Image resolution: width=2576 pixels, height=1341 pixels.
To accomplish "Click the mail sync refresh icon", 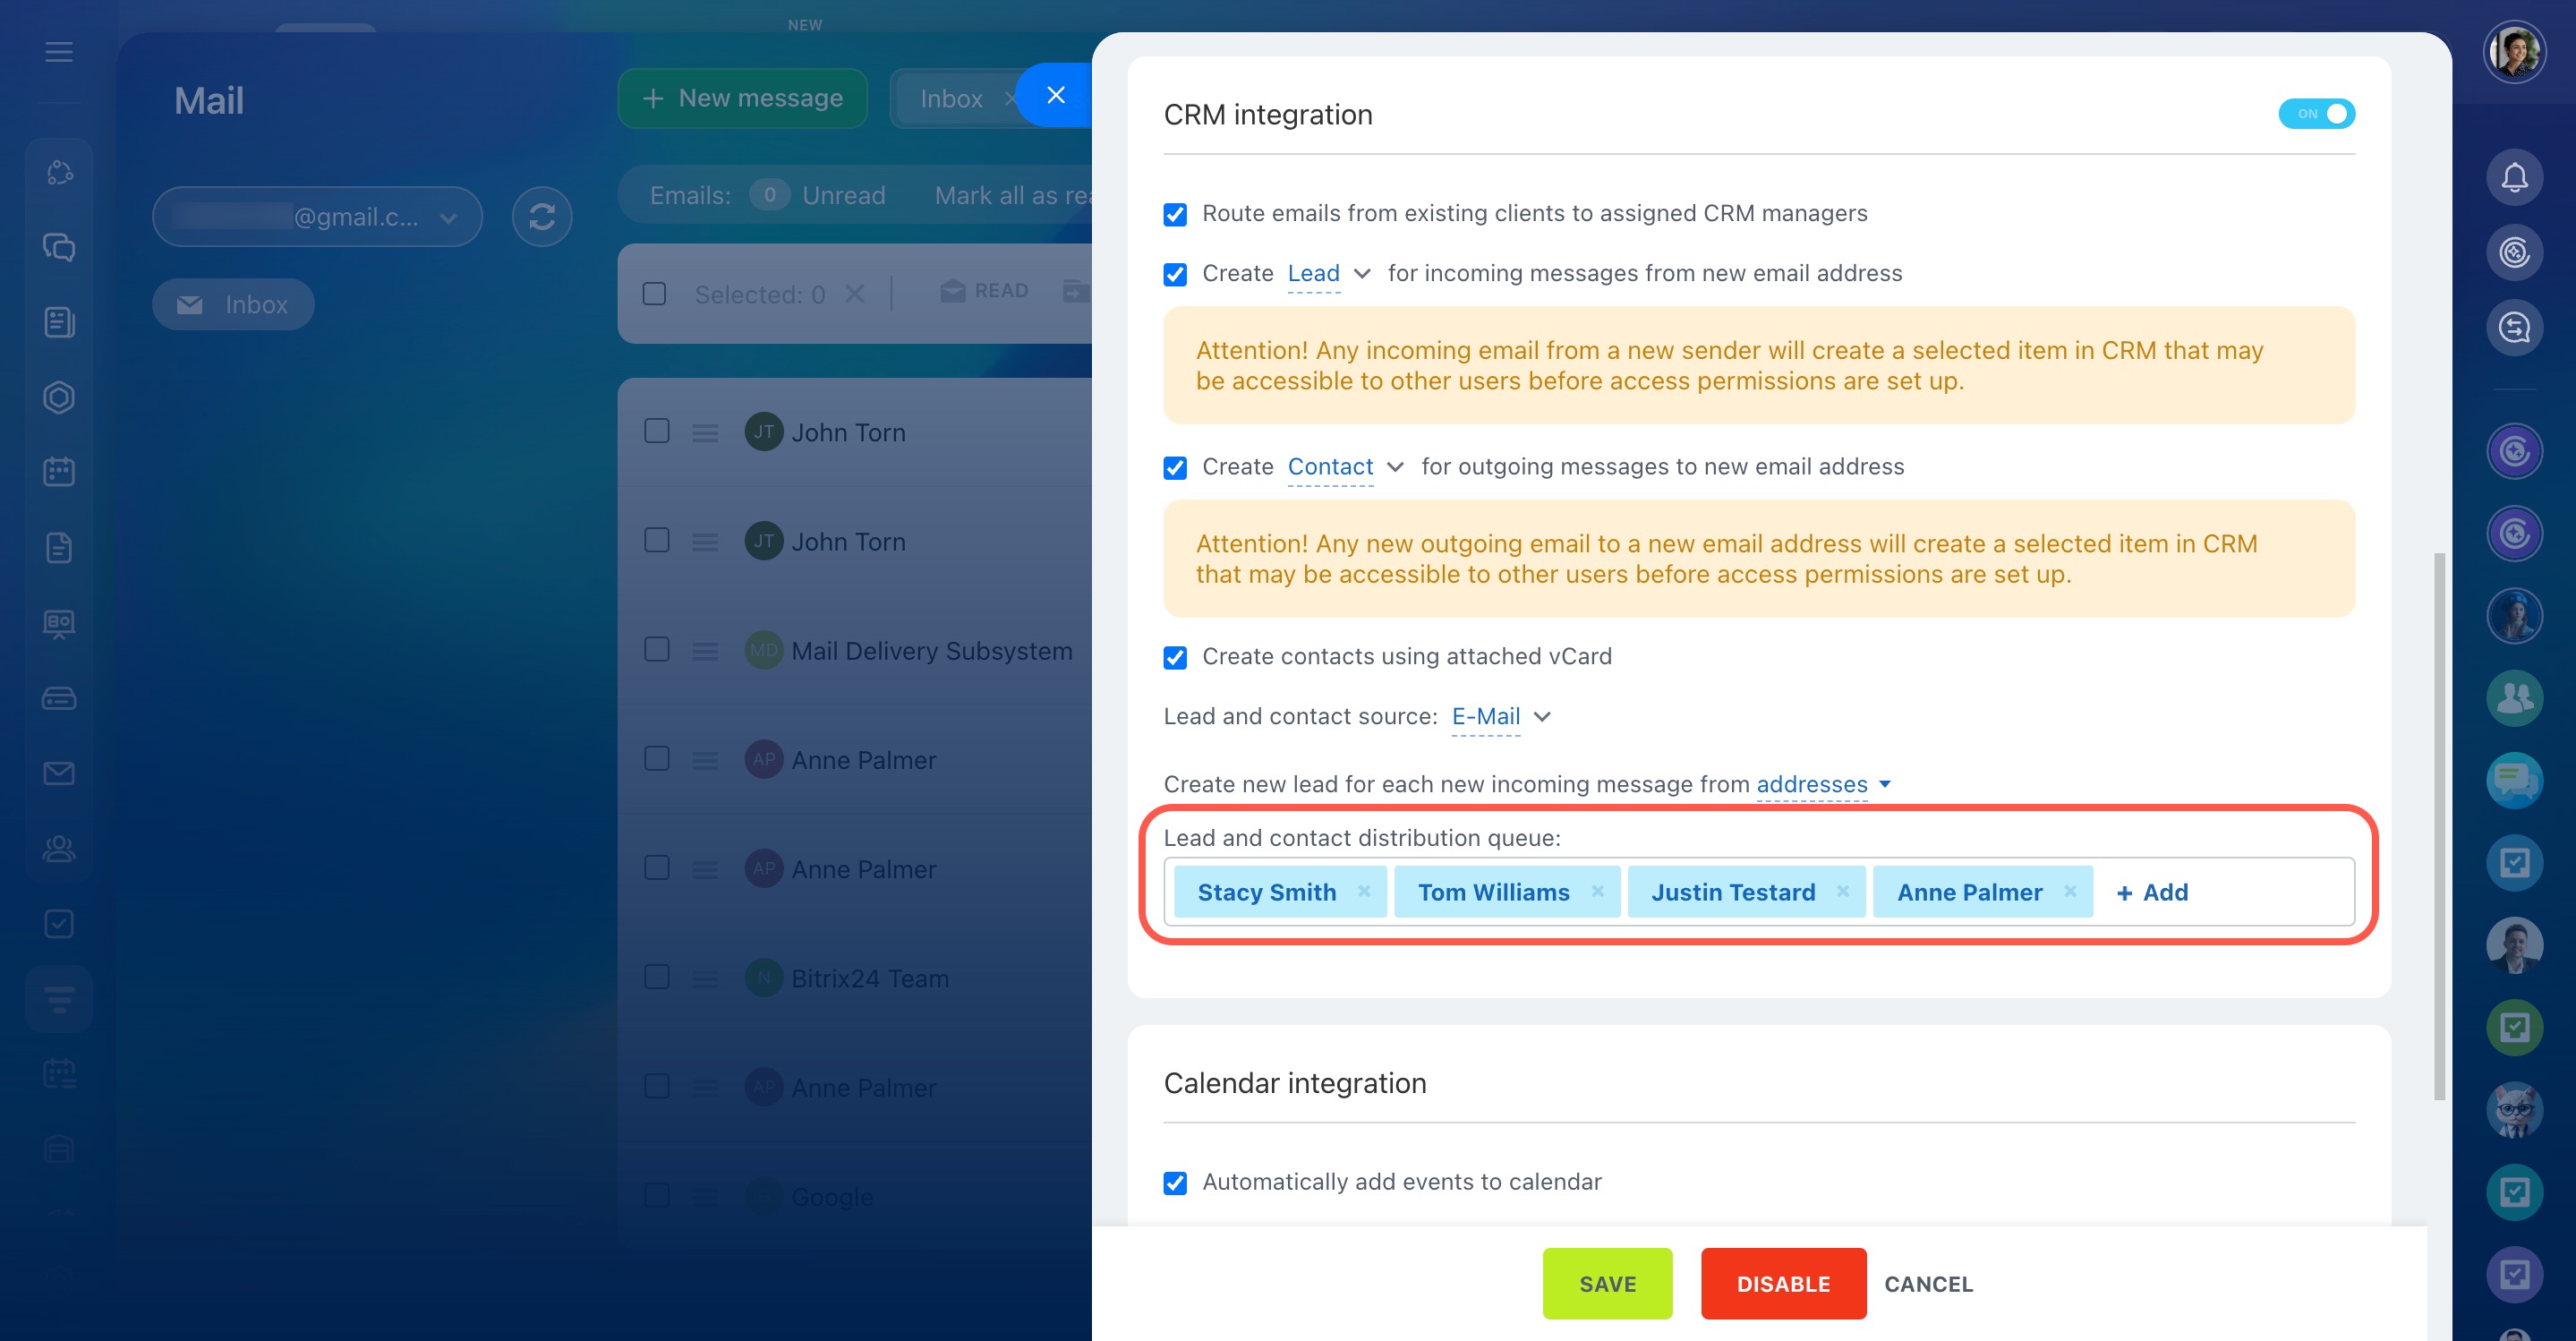I will click(x=542, y=217).
